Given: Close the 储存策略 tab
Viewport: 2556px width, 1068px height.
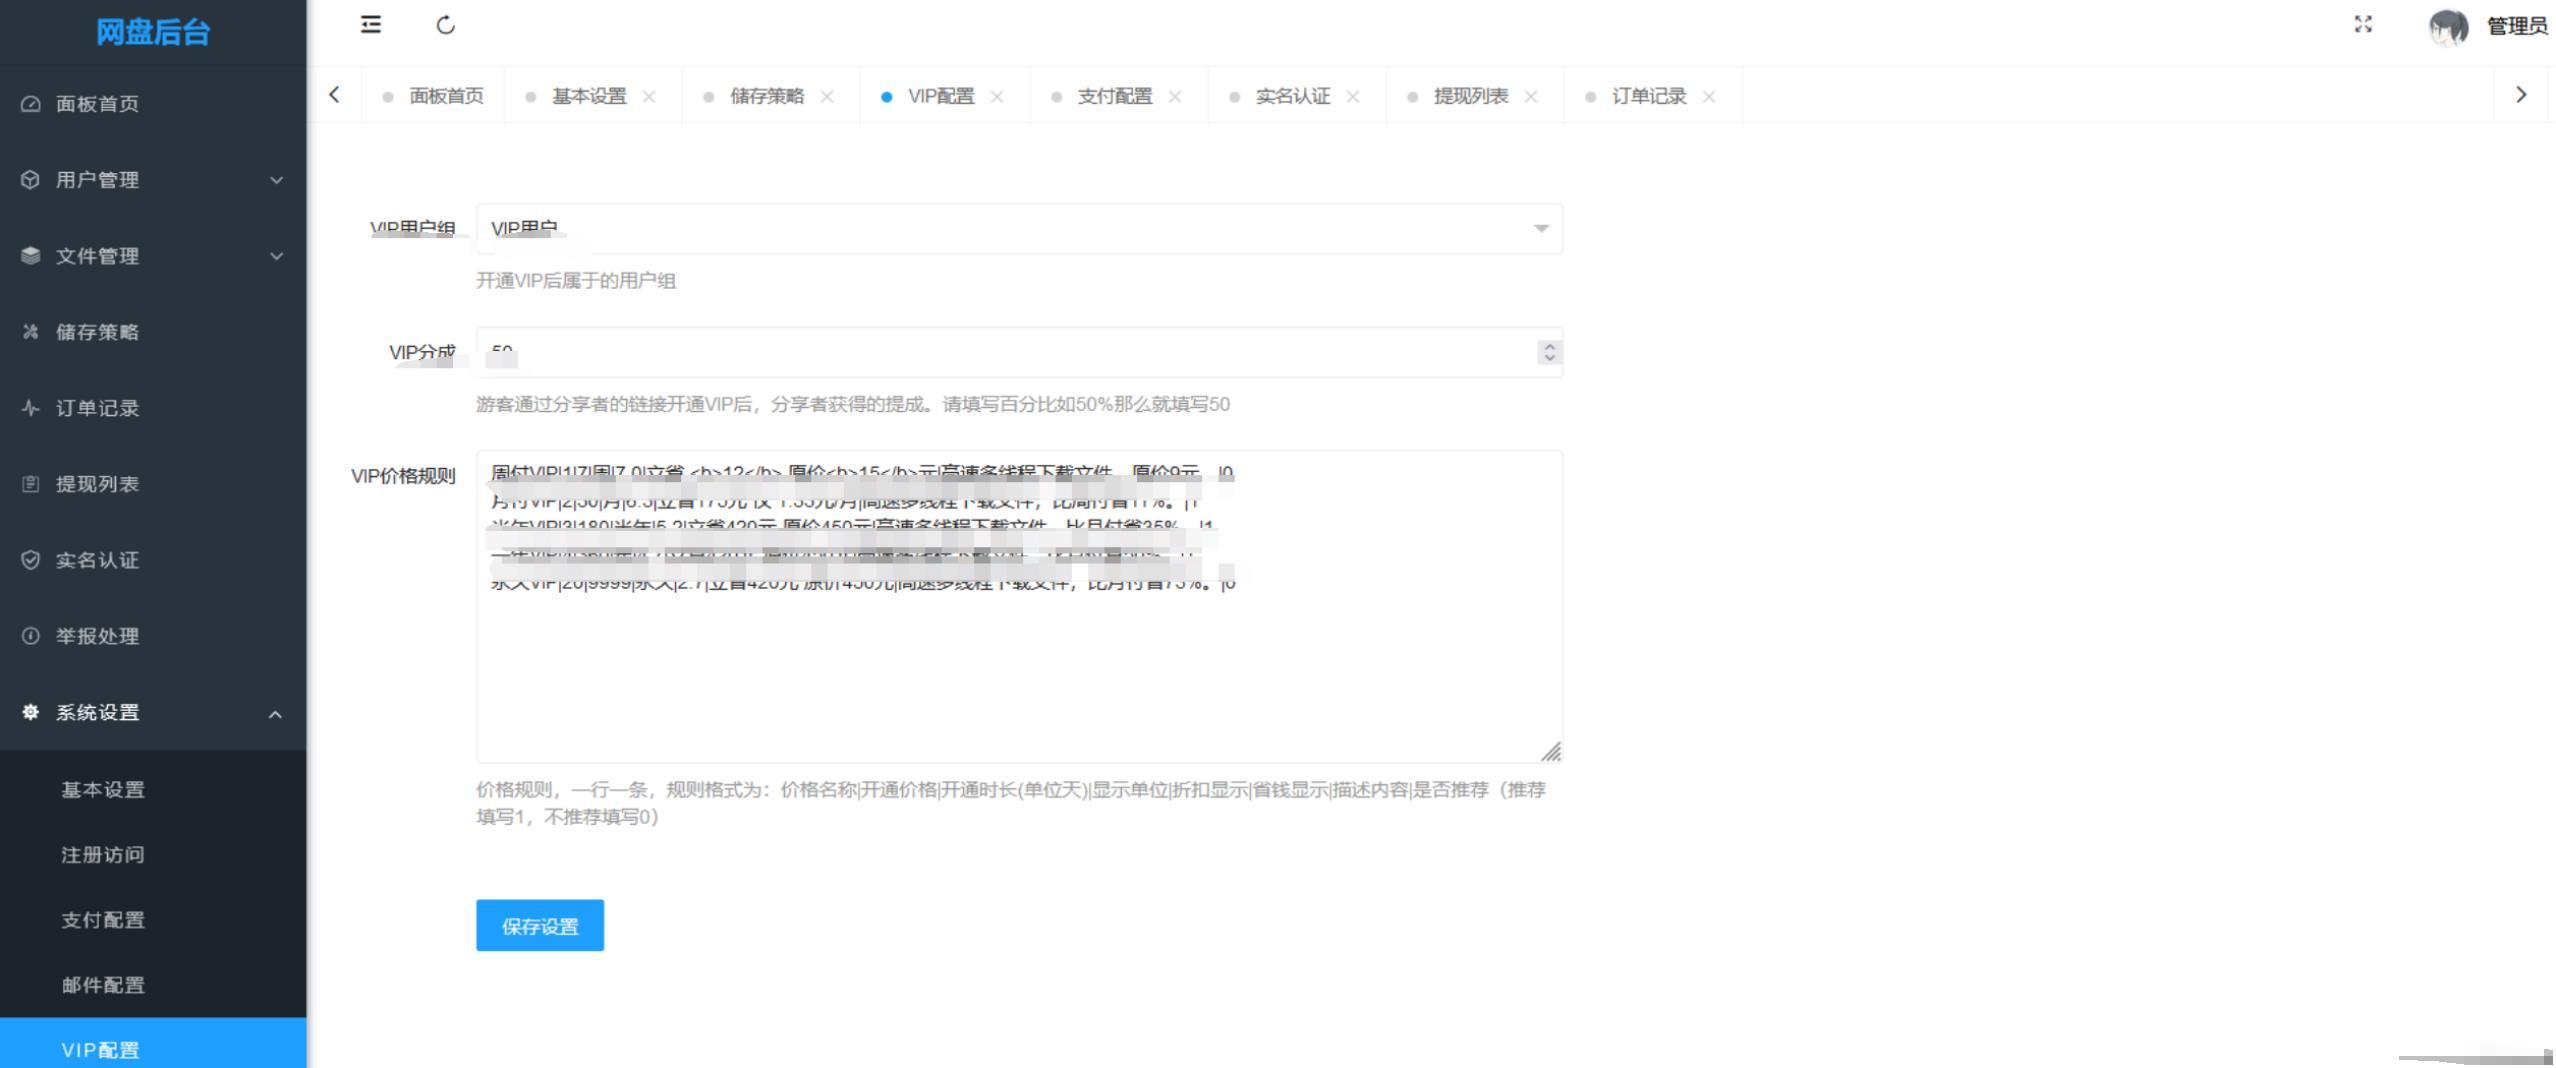Looking at the screenshot, I should (827, 97).
